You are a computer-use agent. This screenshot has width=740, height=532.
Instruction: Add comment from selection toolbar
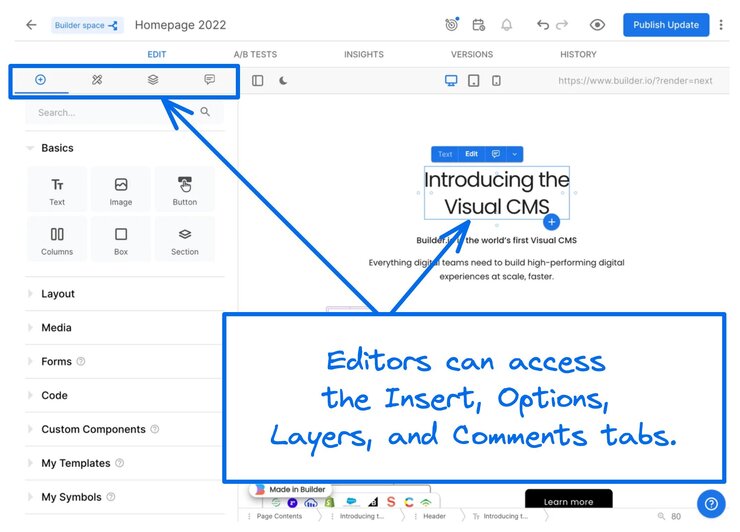(x=496, y=154)
